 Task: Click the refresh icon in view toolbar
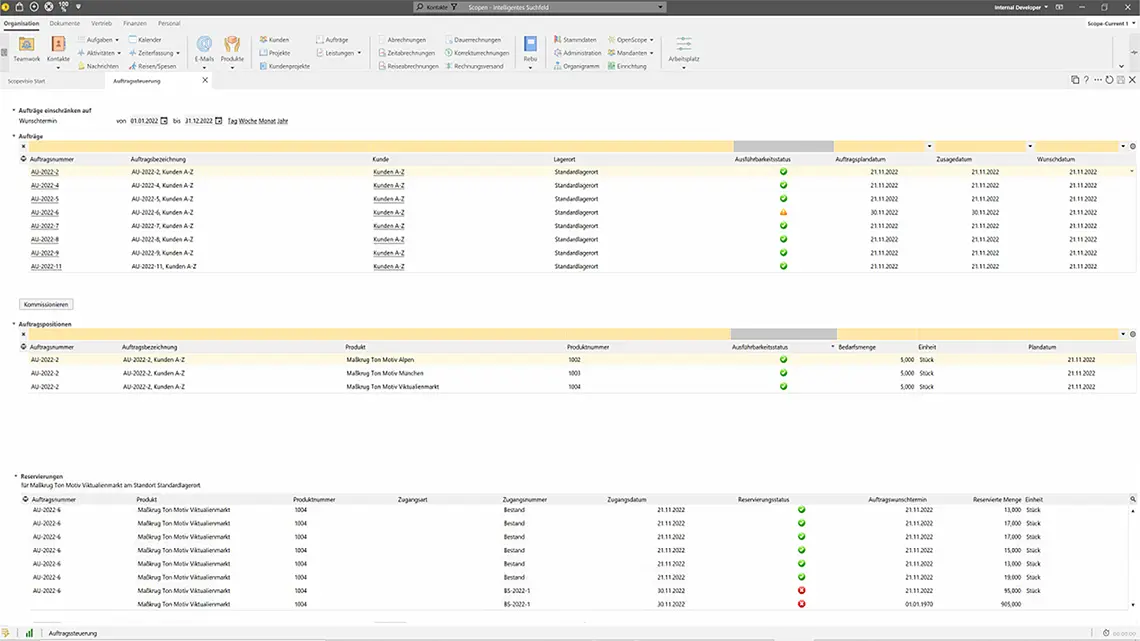(1109, 80)
